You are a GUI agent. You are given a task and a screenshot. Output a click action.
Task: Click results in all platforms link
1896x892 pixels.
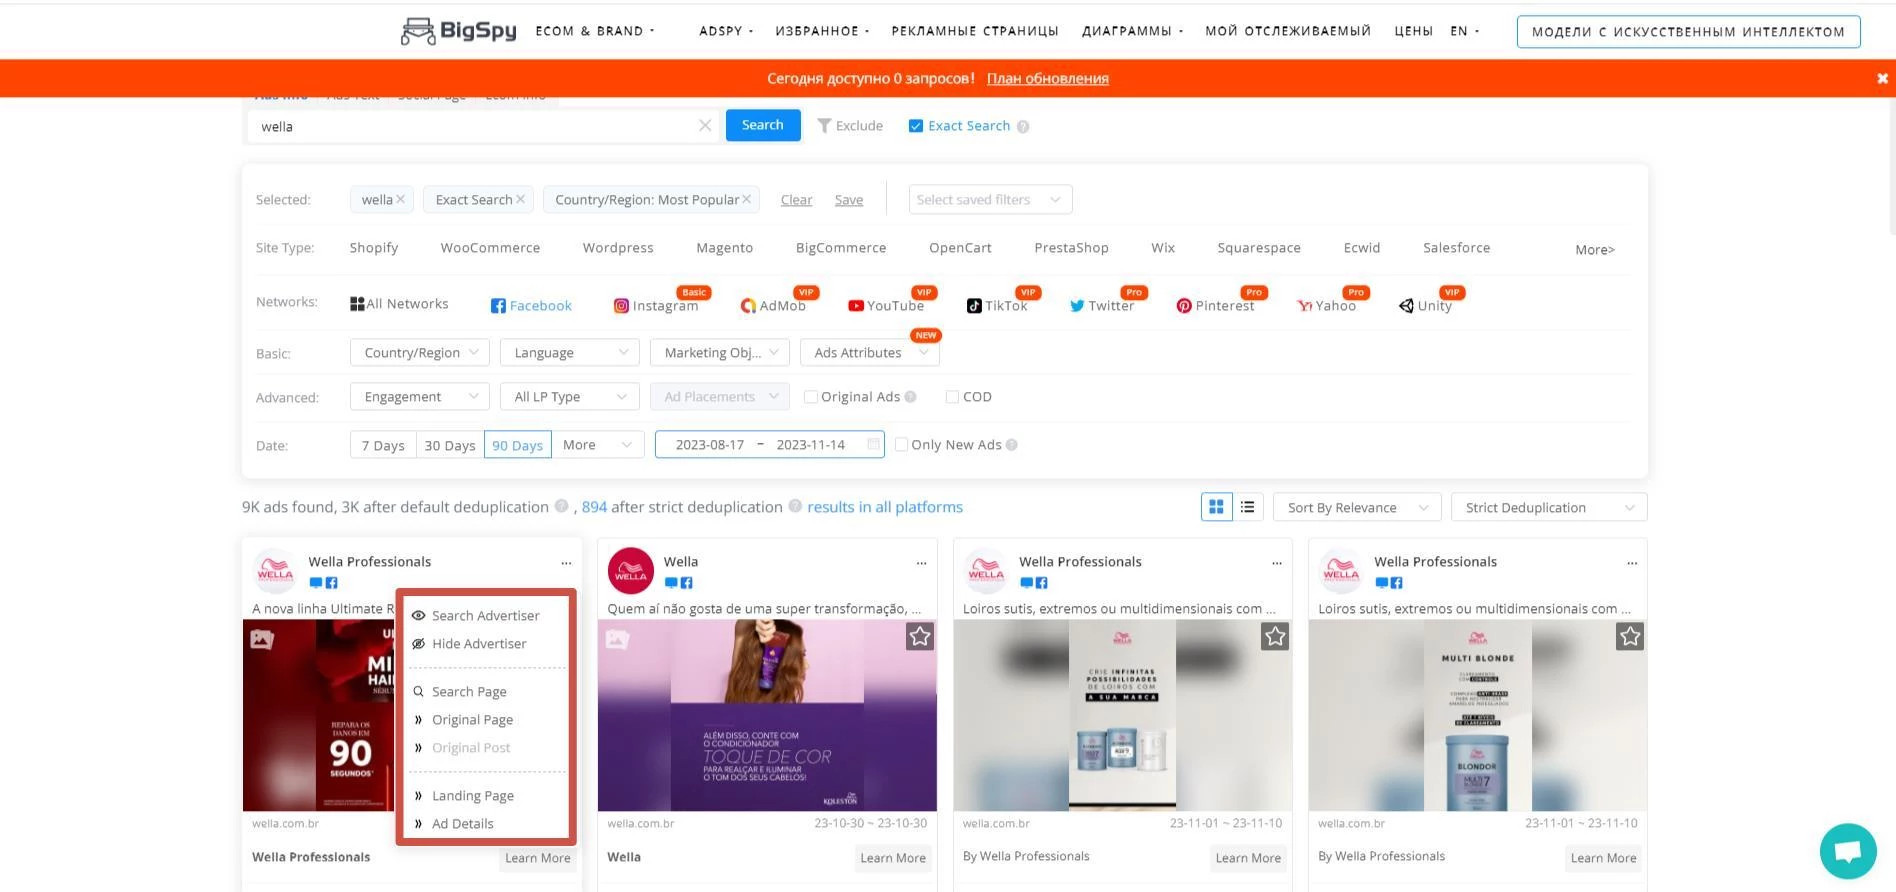(885, 507)
